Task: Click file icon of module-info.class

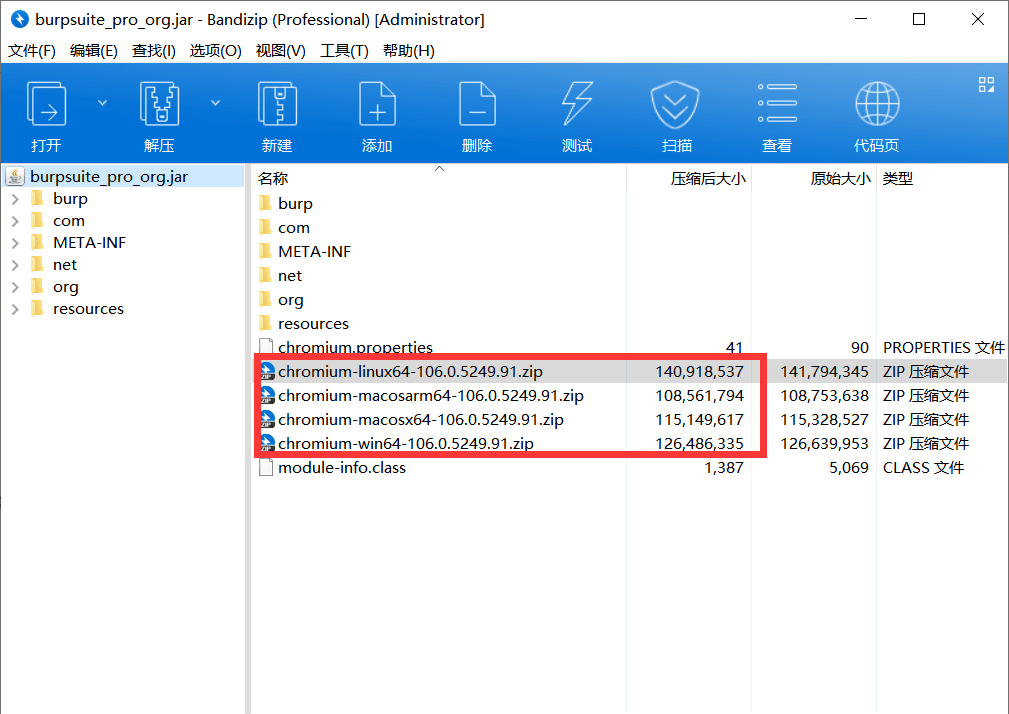Action: 266,468
